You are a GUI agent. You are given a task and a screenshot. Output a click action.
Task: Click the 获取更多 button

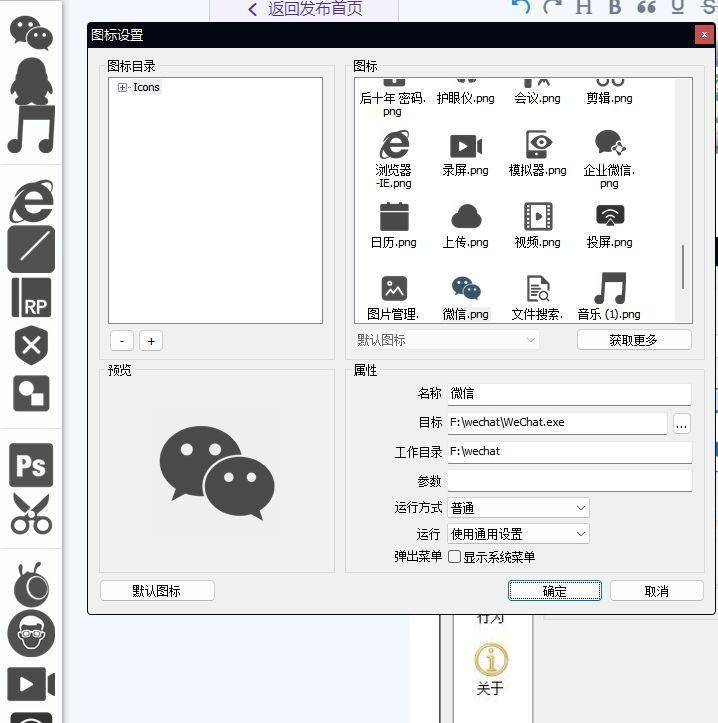coord(634,340)
